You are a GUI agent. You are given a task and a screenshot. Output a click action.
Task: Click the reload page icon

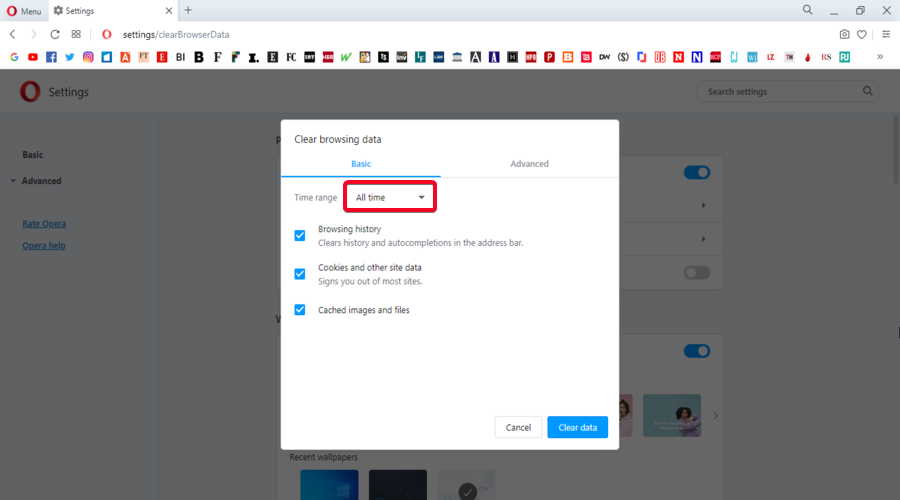55,34
